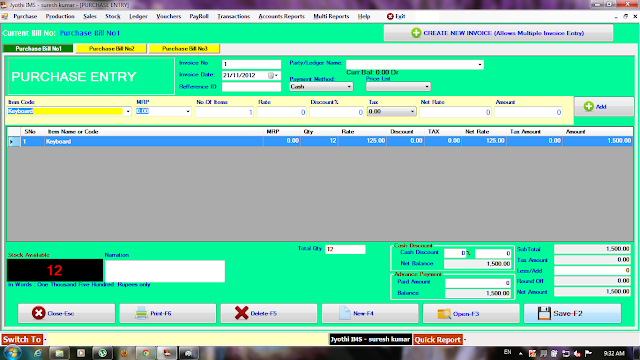Expand the Tax 0.00 dropdown
640x360 pixels.
[412, 111]
